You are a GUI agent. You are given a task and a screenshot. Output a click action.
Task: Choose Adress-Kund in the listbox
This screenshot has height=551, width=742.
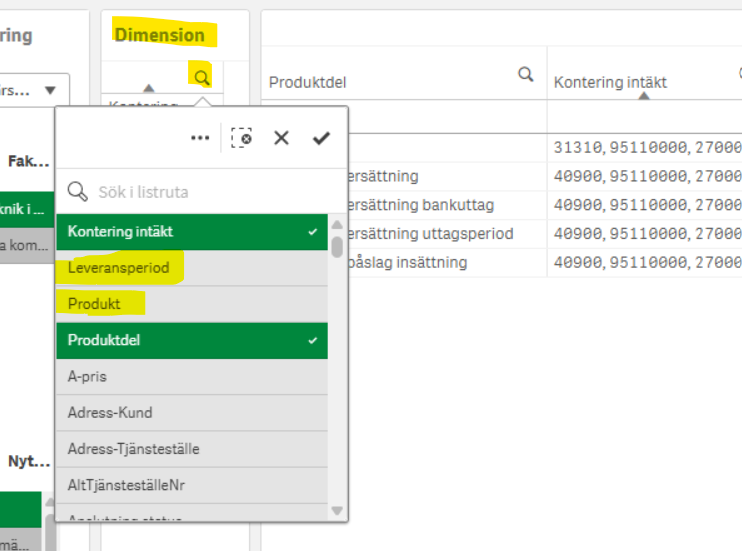tap(190, 413)
